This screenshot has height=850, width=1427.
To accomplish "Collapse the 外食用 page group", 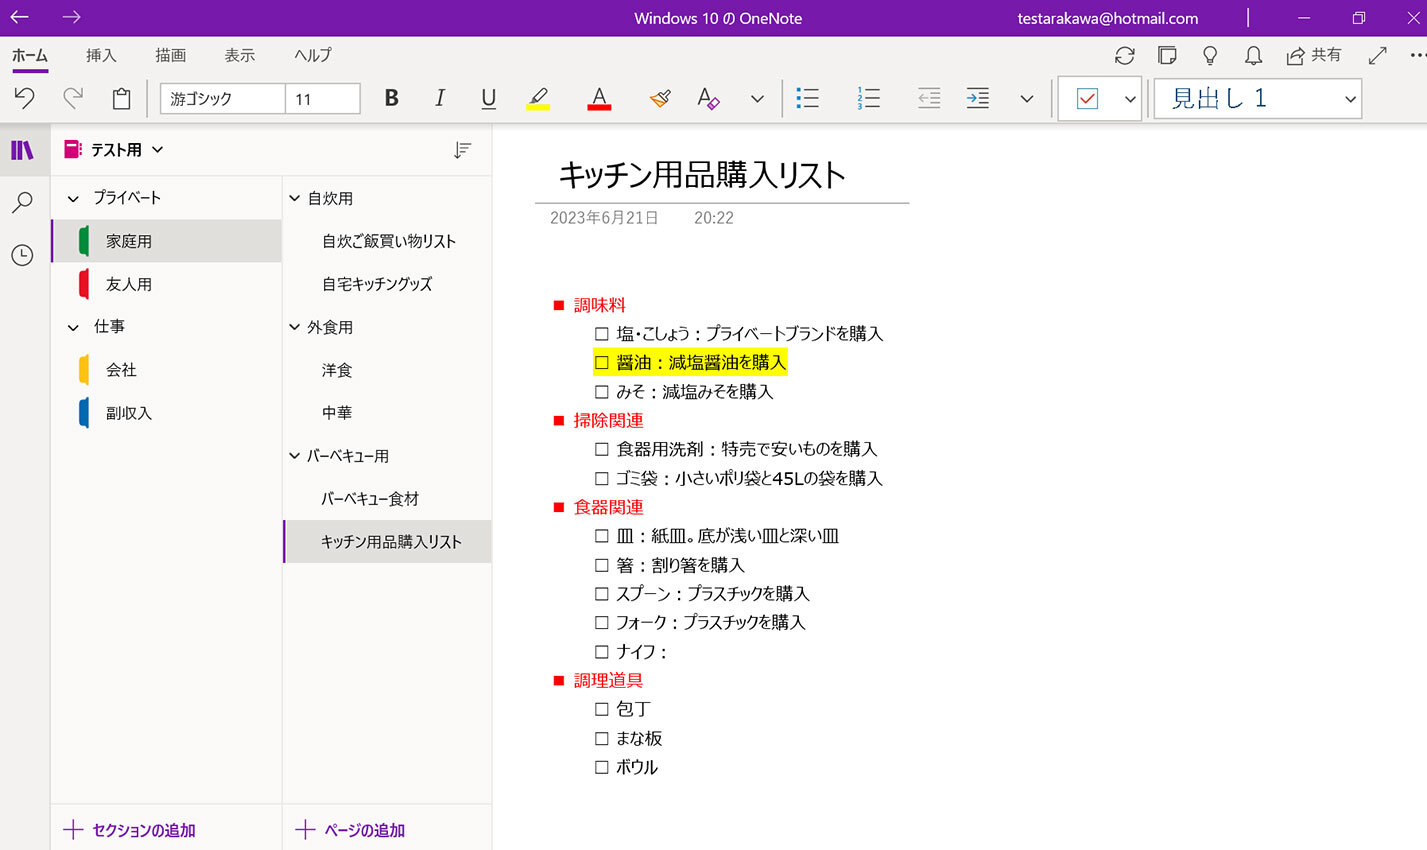I will pos(295,327).
